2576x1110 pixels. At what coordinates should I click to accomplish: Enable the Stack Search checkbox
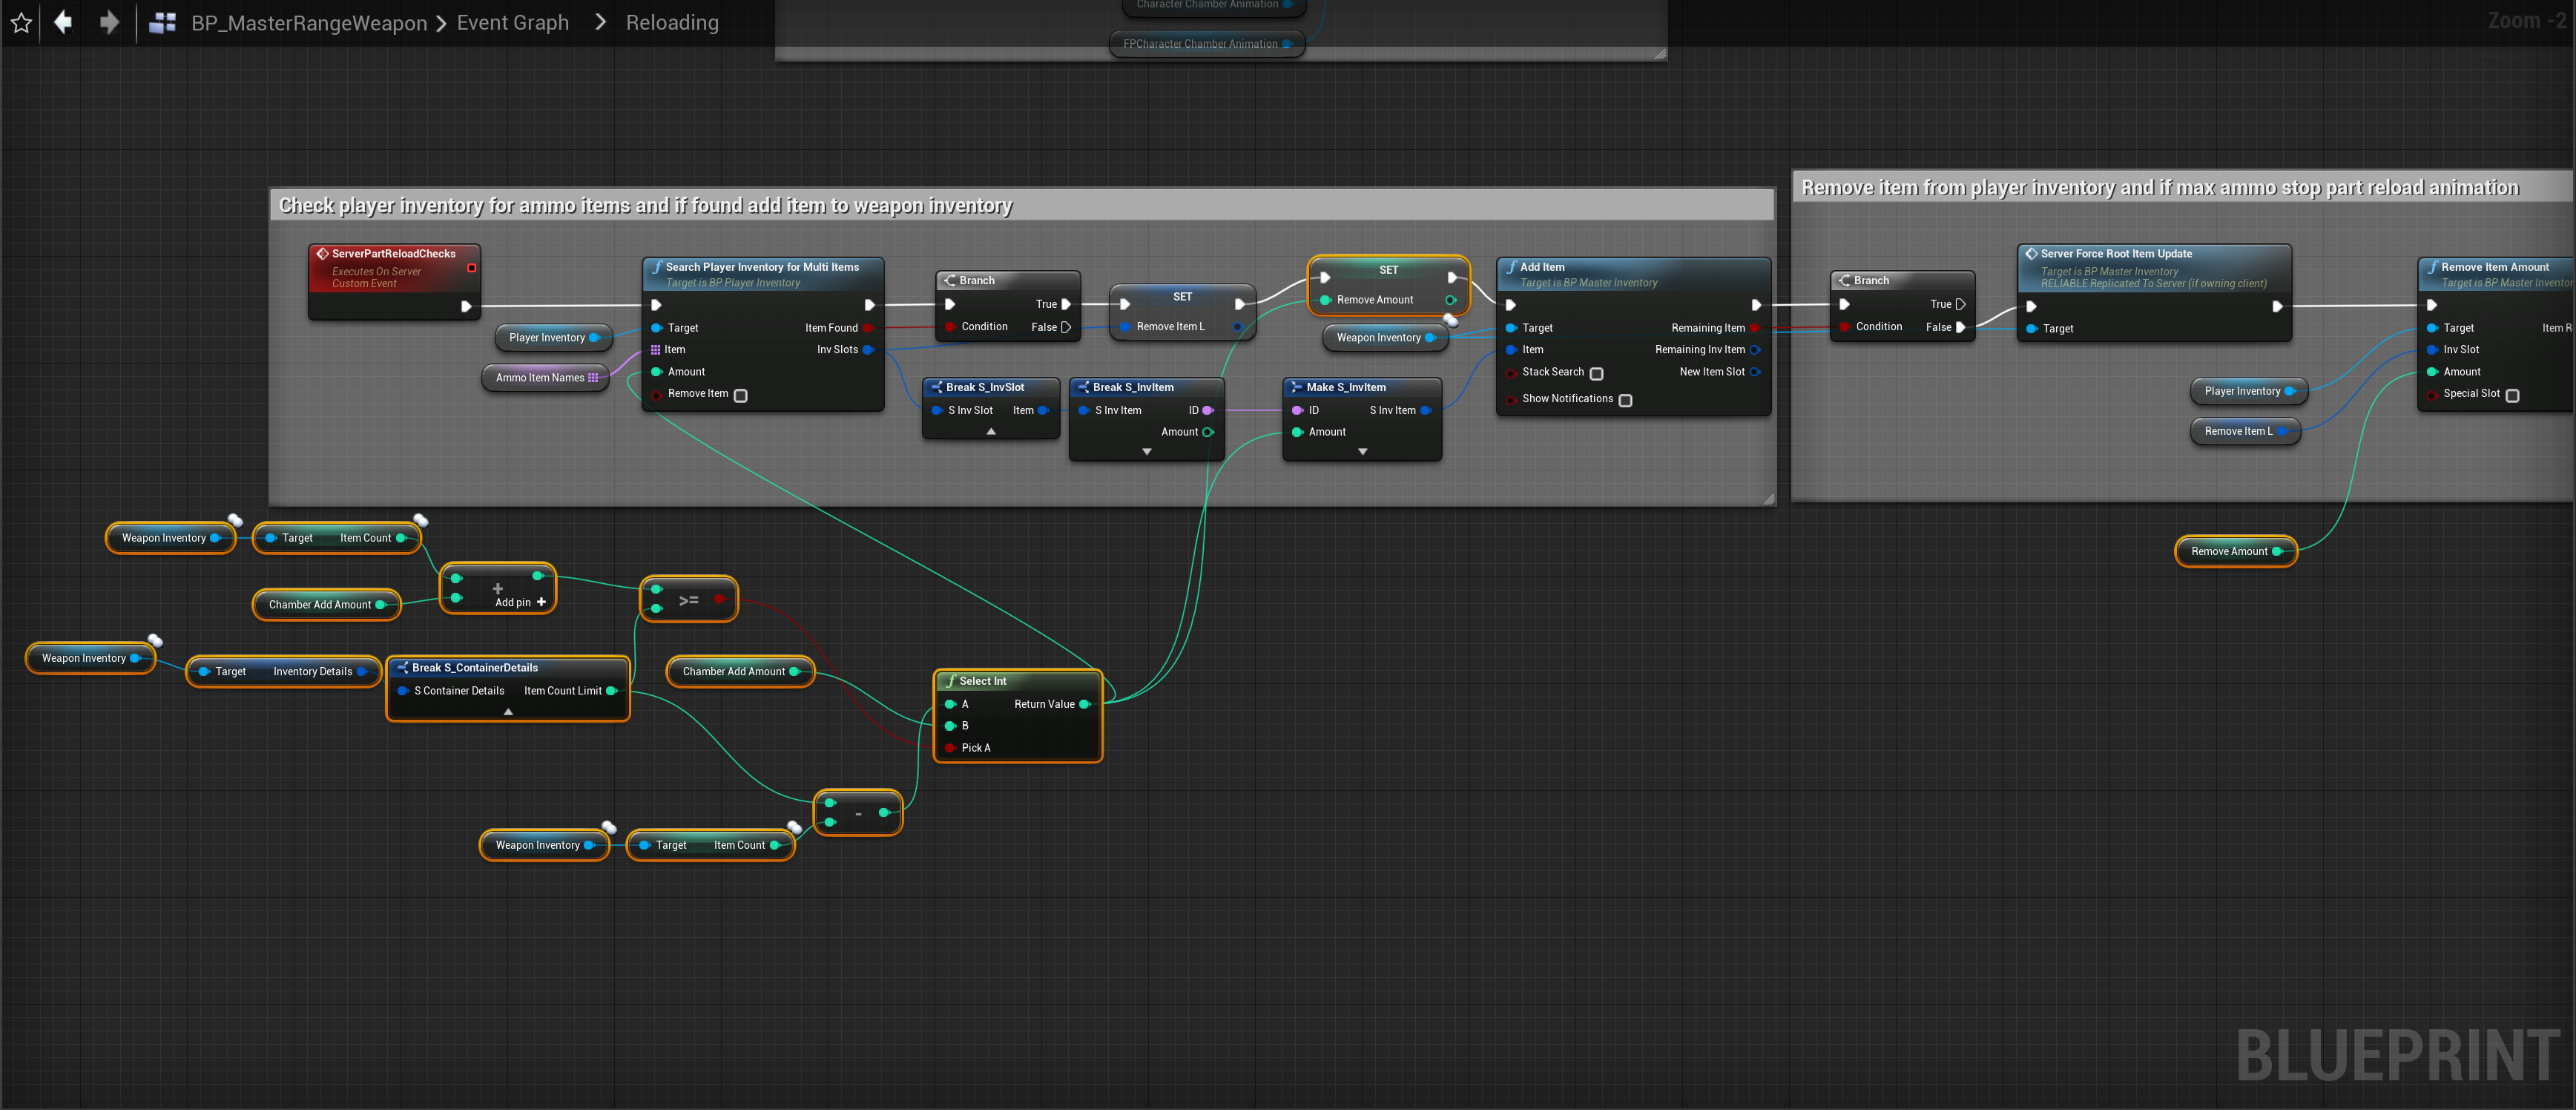tap(1596, 373)
